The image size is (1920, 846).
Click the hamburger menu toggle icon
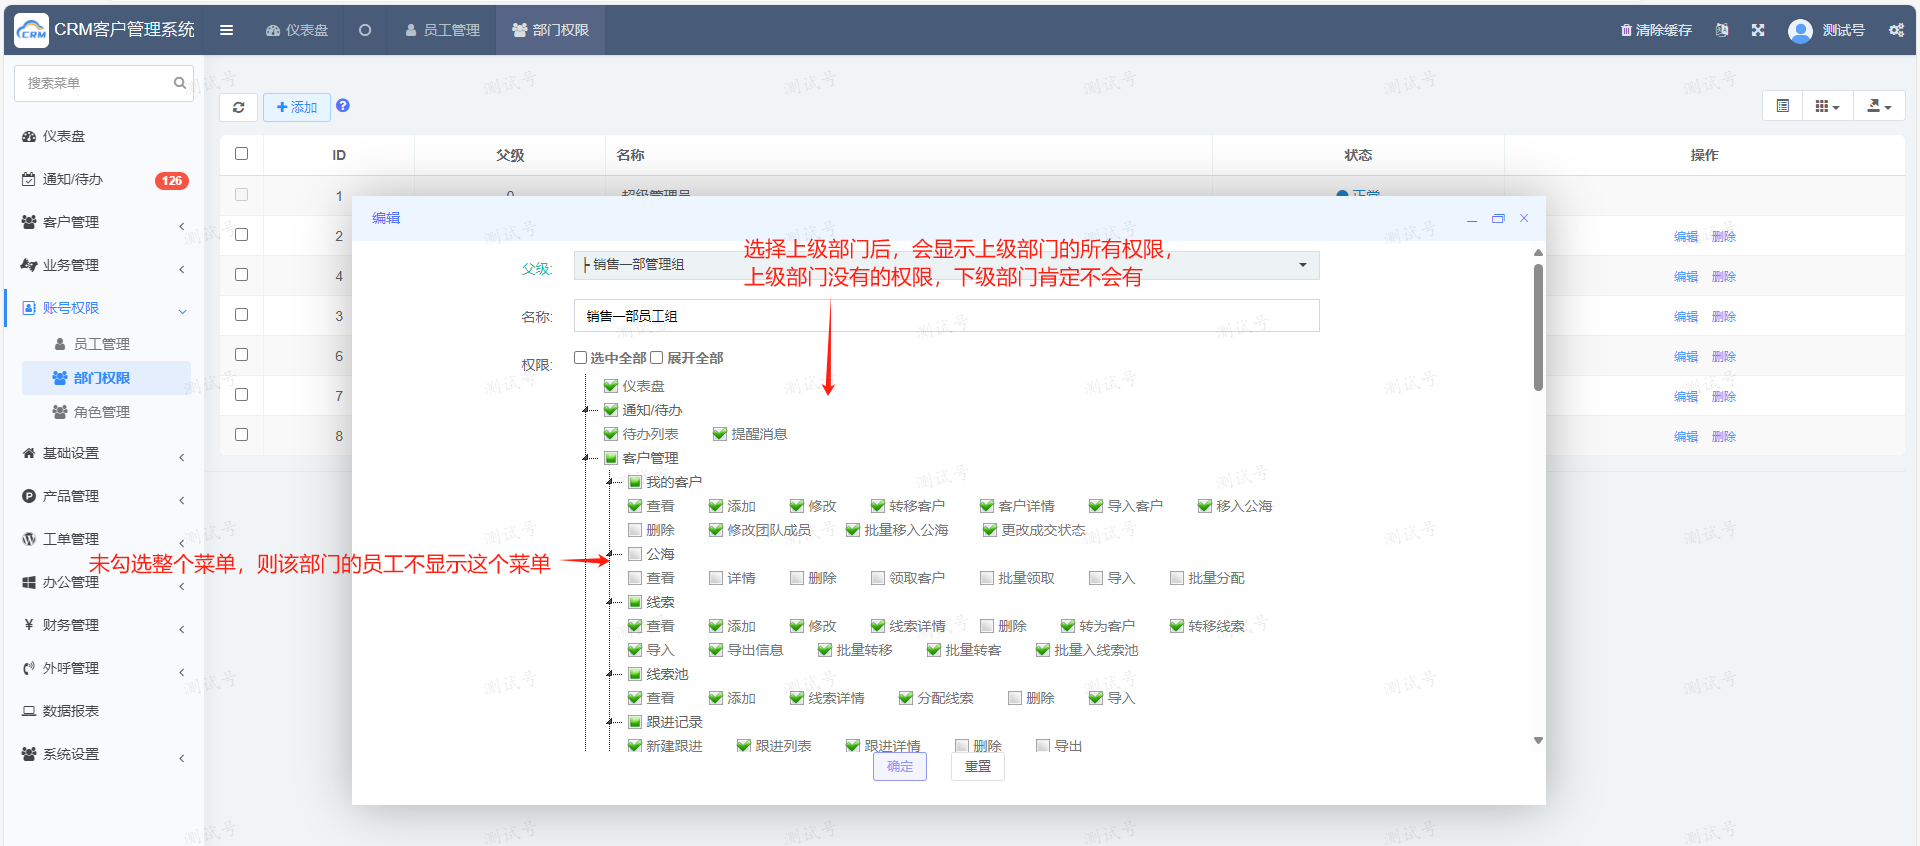tap(227, 30)
